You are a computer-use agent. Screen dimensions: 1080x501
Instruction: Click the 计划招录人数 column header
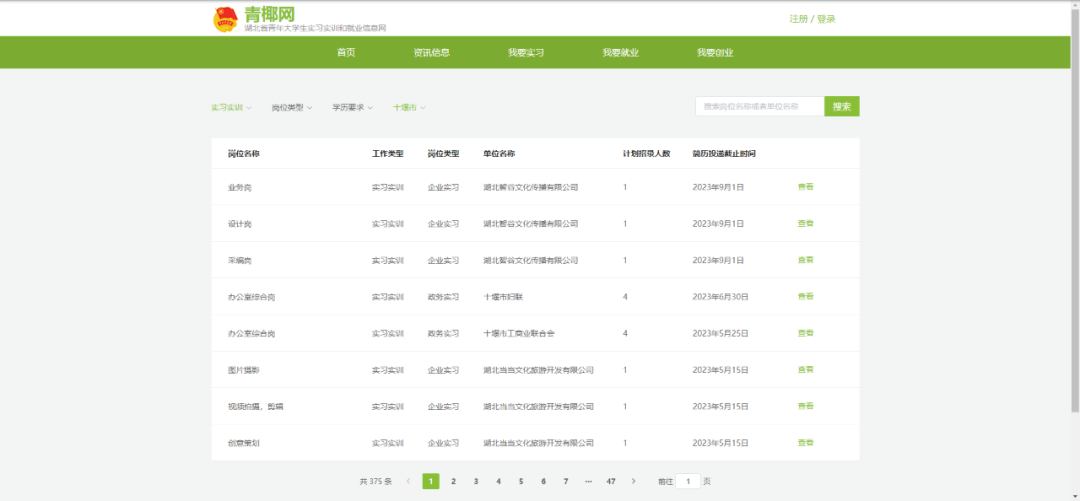point(646,154)
